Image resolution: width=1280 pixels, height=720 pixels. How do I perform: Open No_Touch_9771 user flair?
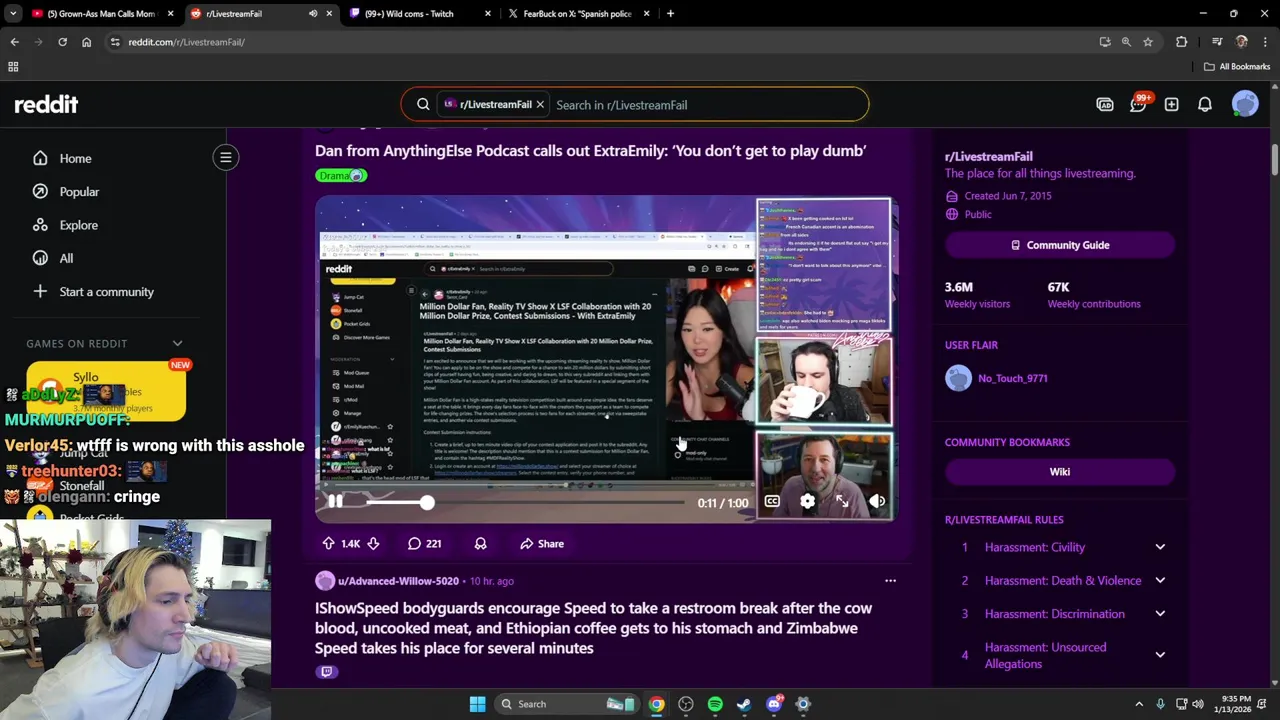(x=997, y=378)
